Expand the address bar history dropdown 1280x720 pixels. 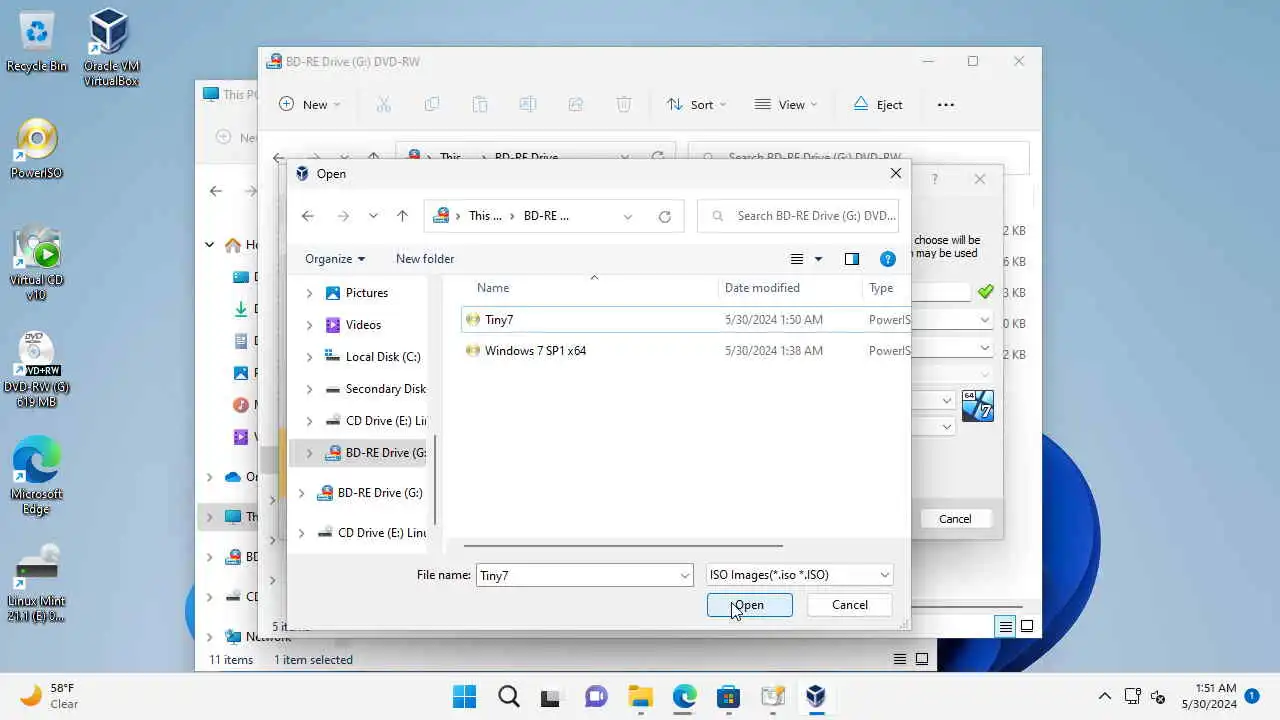(x=628, y=216)
